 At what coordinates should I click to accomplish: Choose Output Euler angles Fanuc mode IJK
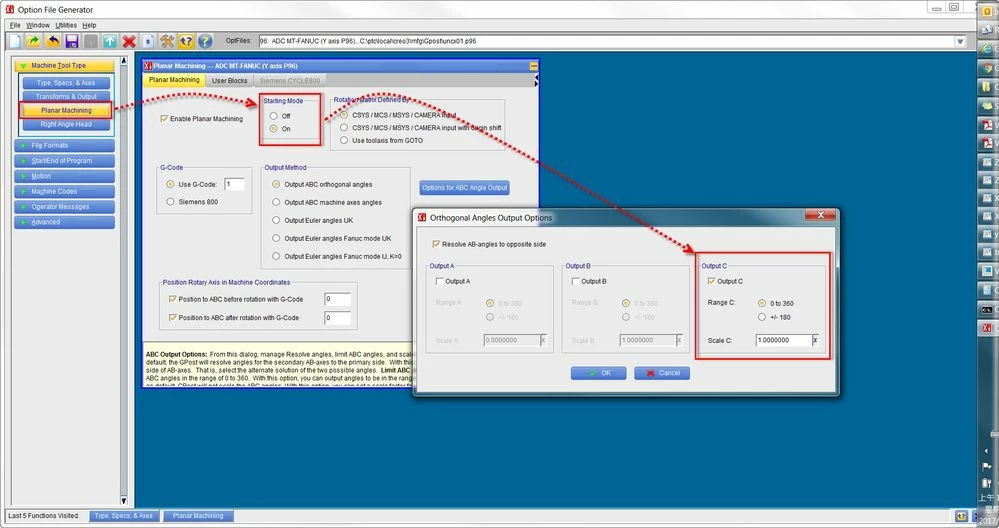click(276, 238)
